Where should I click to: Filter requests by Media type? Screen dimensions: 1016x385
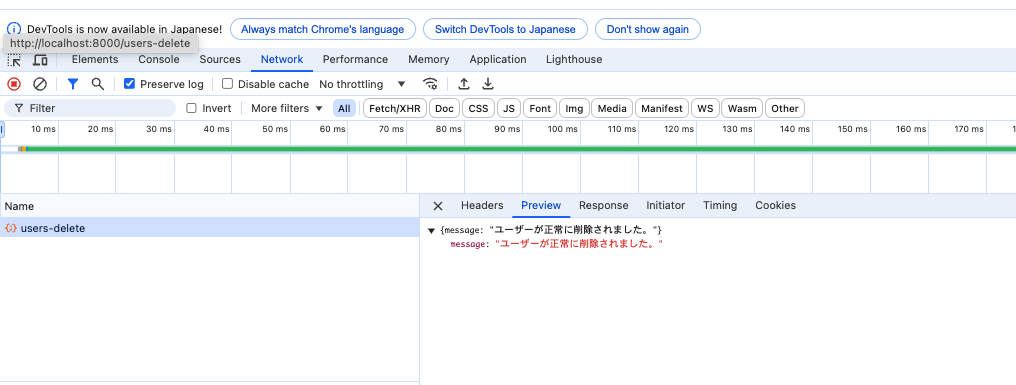click(612, 108)
